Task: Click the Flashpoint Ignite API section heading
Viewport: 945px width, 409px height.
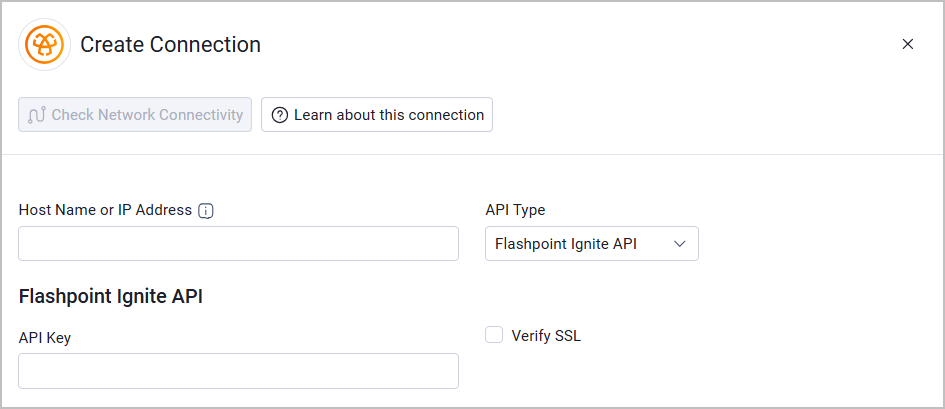Action: point(111,297)
